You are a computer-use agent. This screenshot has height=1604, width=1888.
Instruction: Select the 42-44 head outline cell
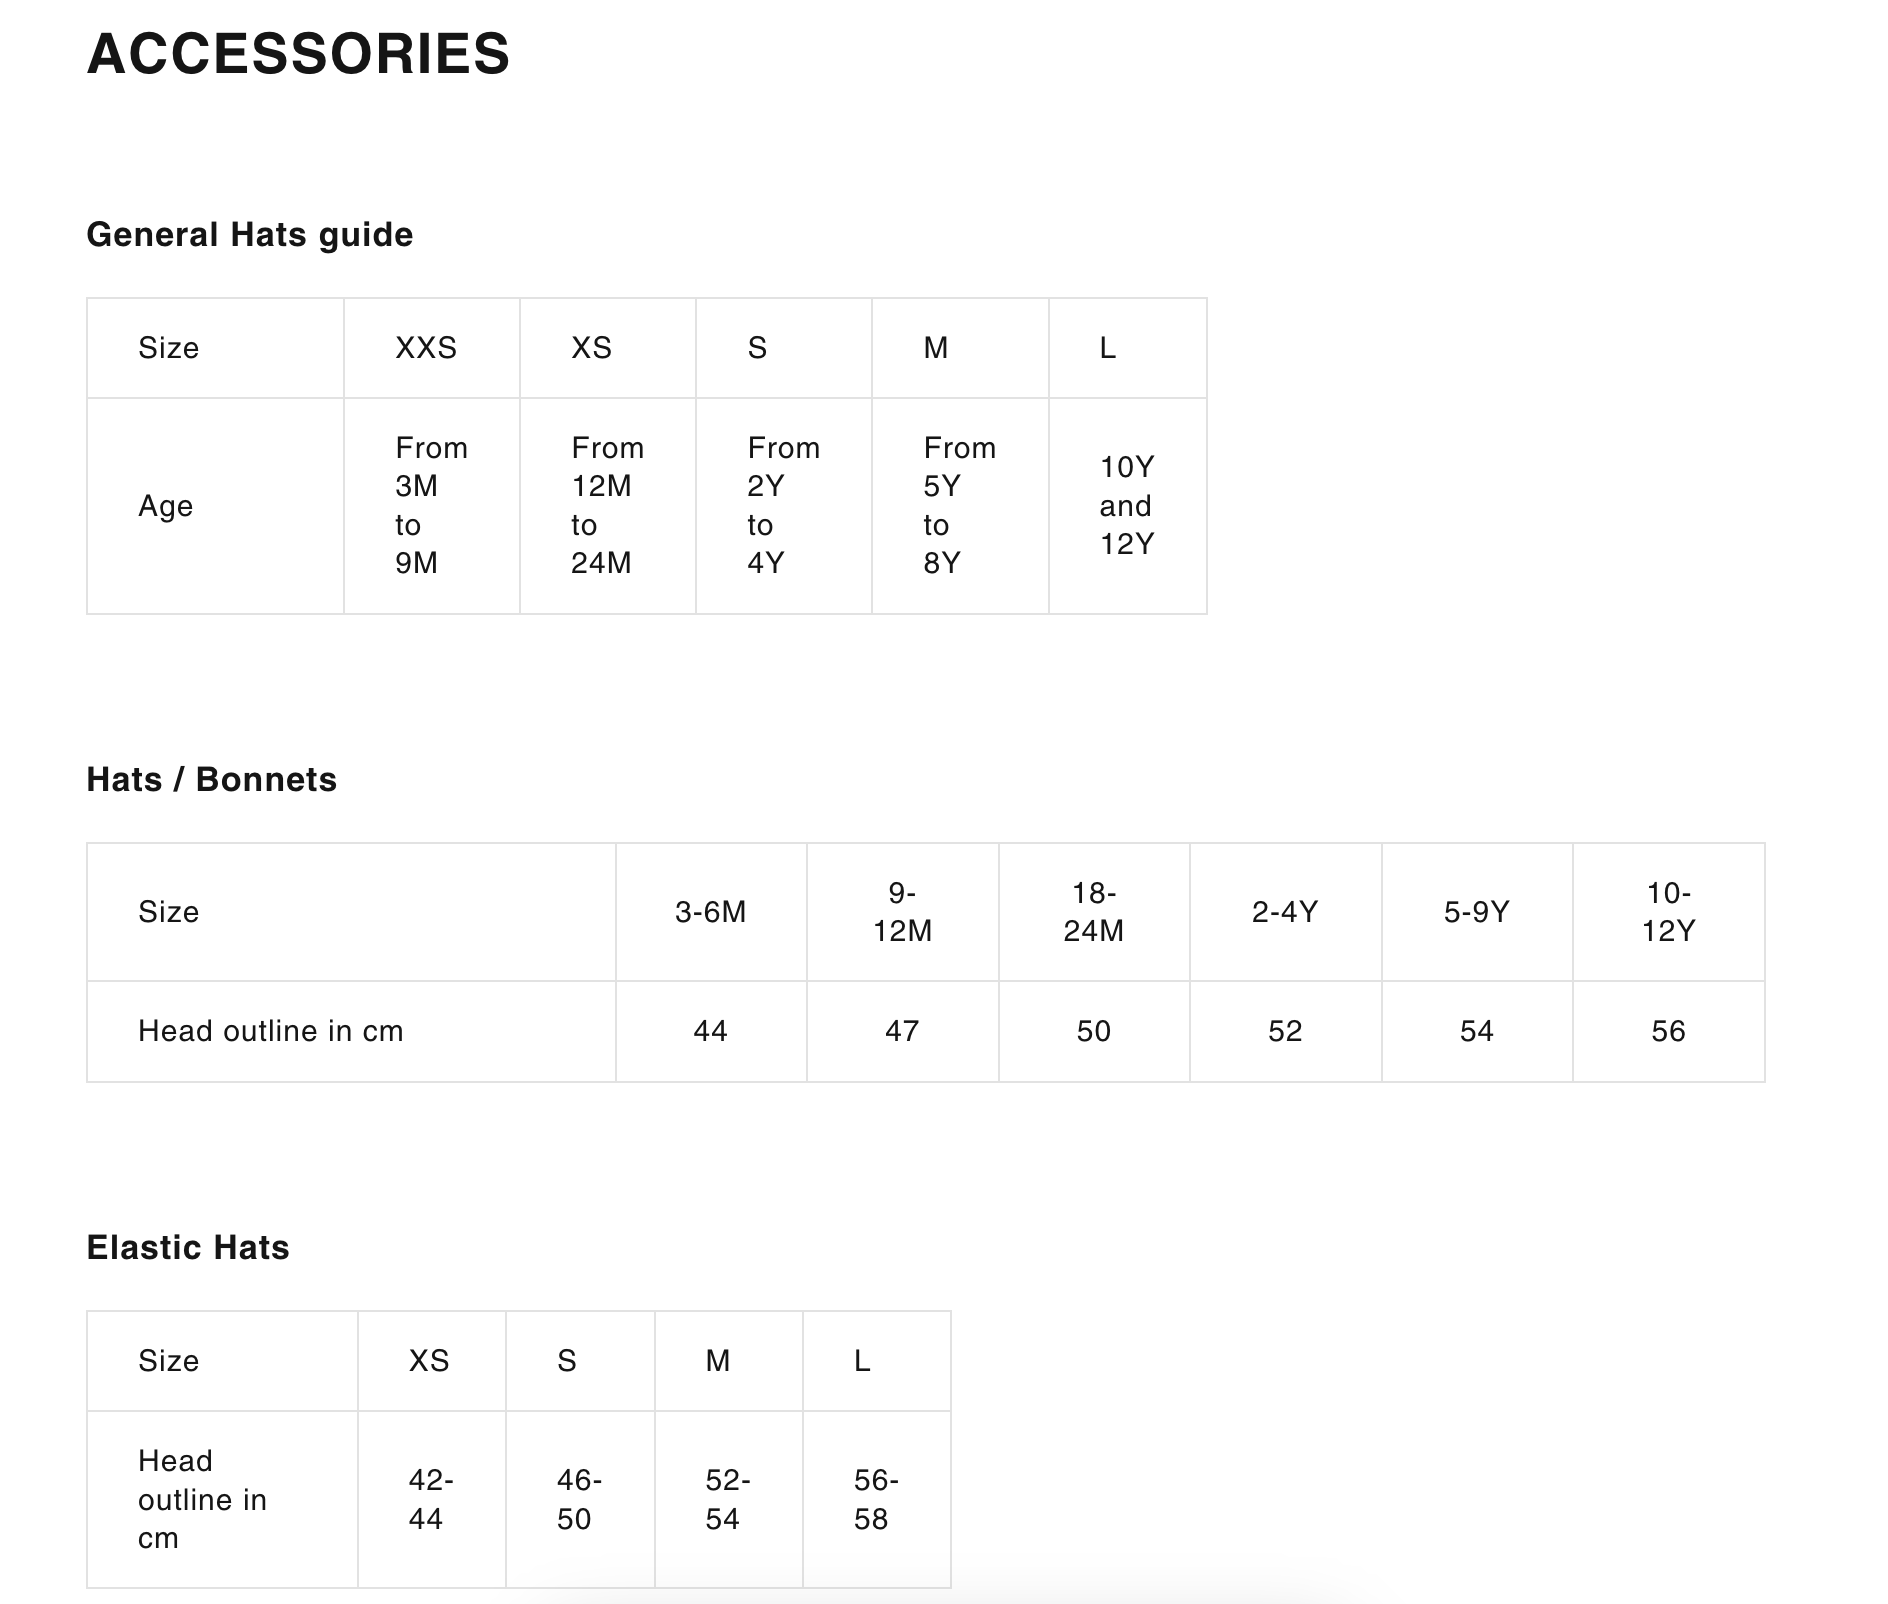coord(431,1499)
